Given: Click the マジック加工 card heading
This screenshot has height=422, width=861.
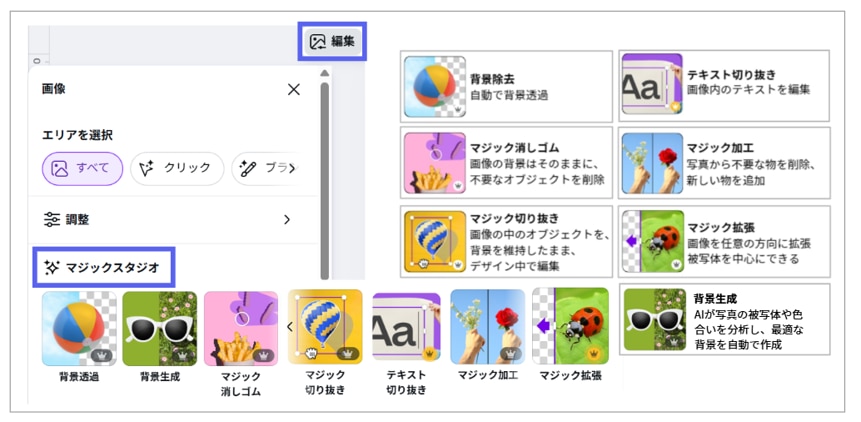Looking at the screenshot, I should [x=720, y=148].
